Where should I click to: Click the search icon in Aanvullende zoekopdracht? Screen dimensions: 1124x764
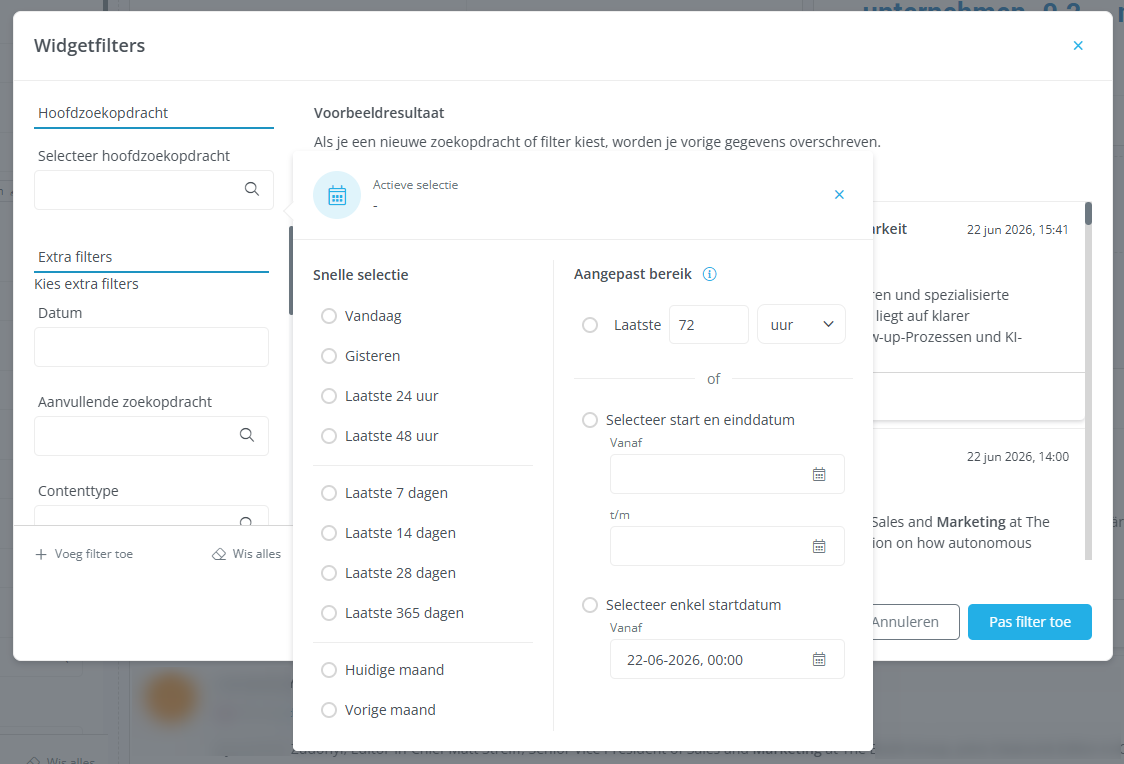tap(247, 435)
